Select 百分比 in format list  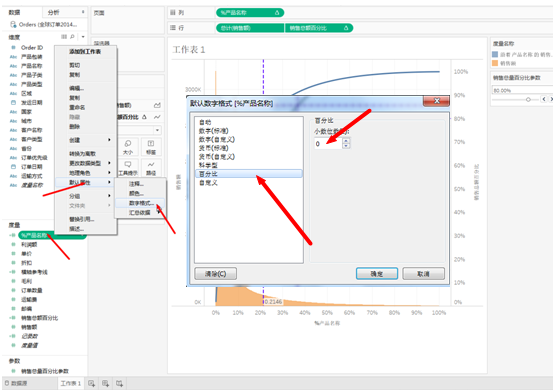pyautogui.click(x=249, y=174)
